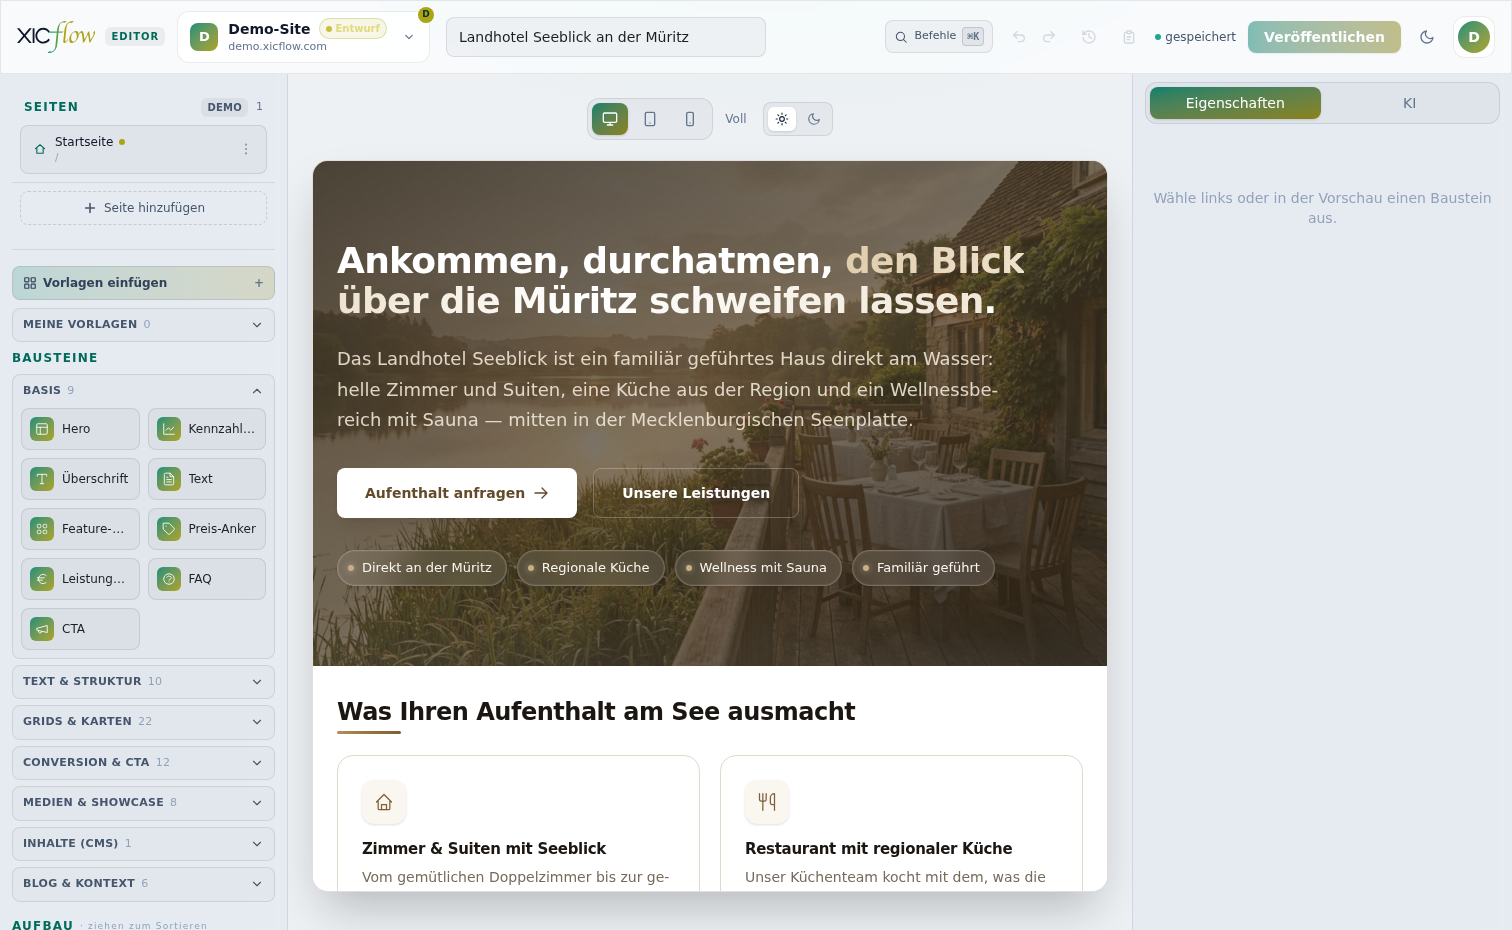Add the Hero building block
This screenshot has height=930, width=1512.
coord(80,429)
